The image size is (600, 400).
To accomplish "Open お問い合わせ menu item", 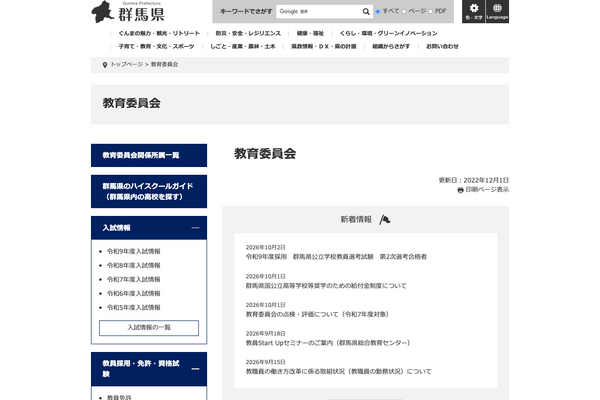I will 442,46.
